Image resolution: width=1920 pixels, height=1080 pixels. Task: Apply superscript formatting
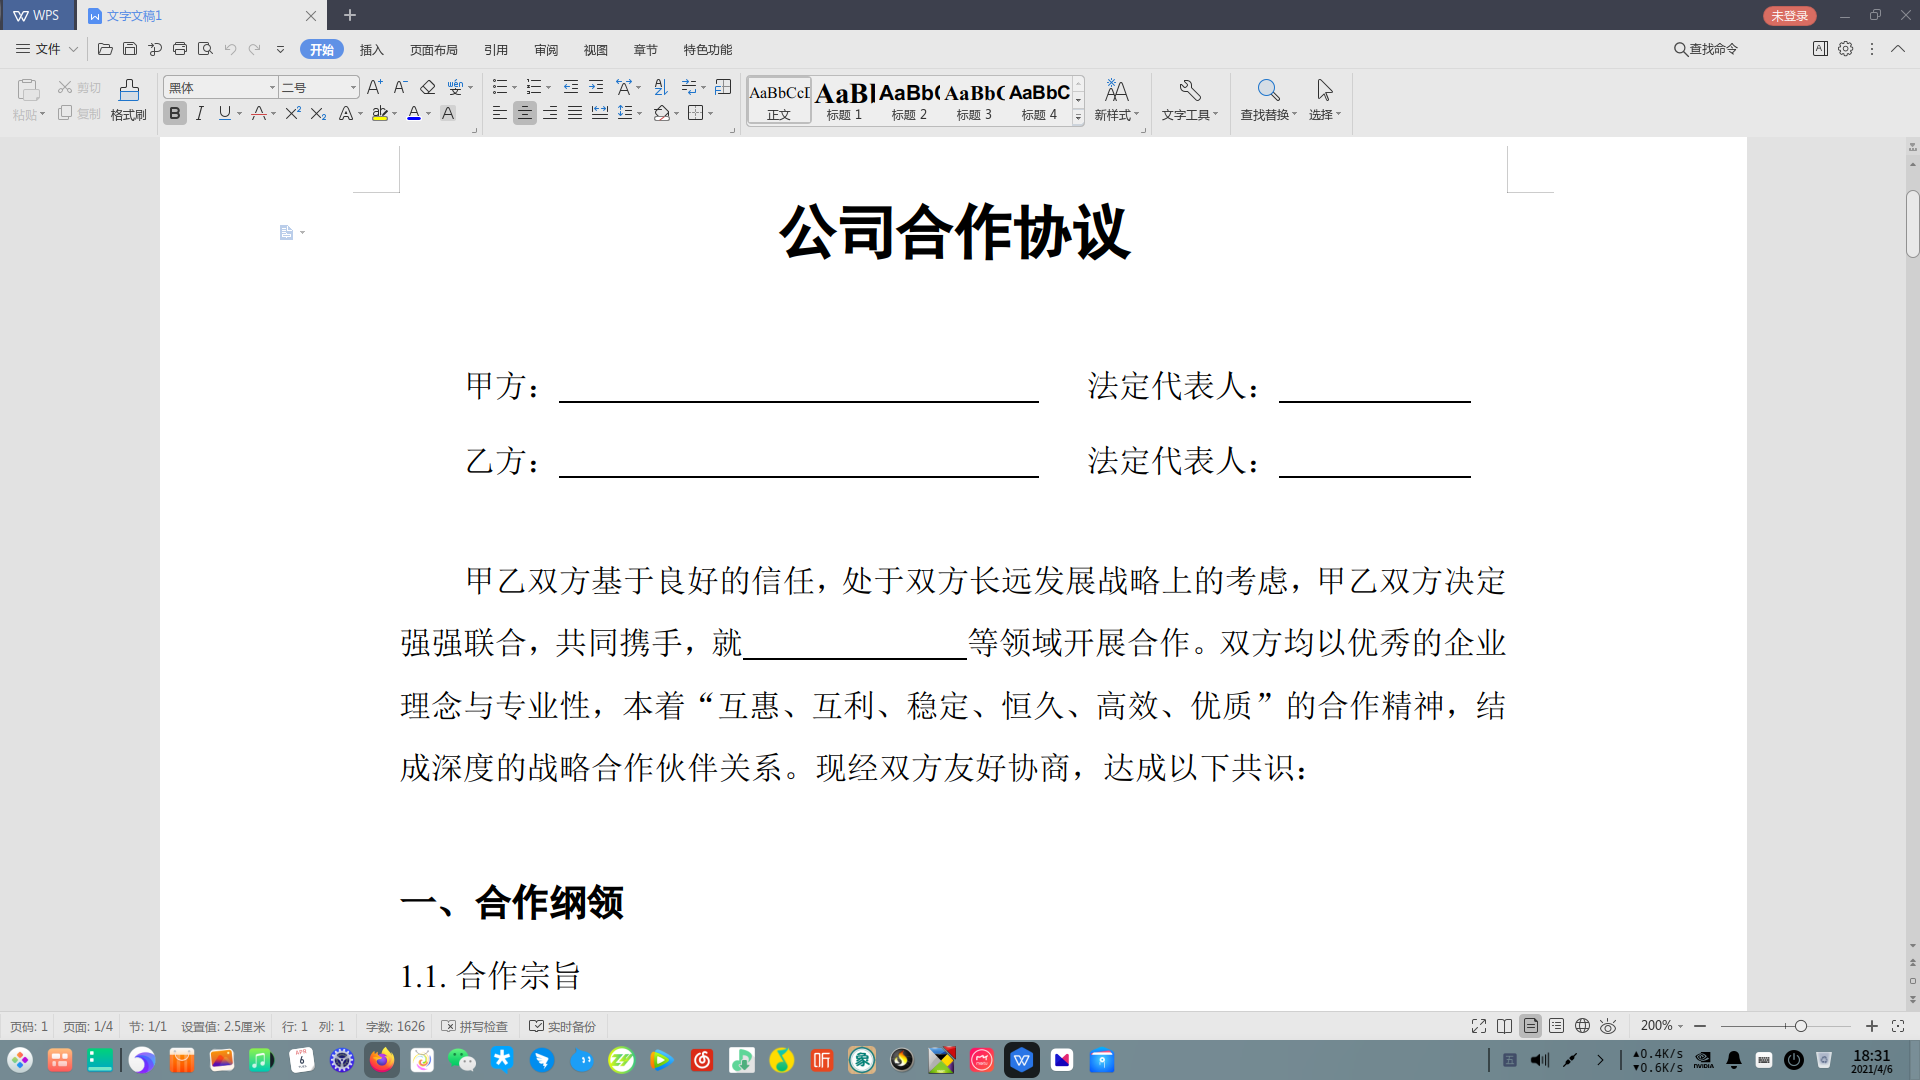(292, 114)
